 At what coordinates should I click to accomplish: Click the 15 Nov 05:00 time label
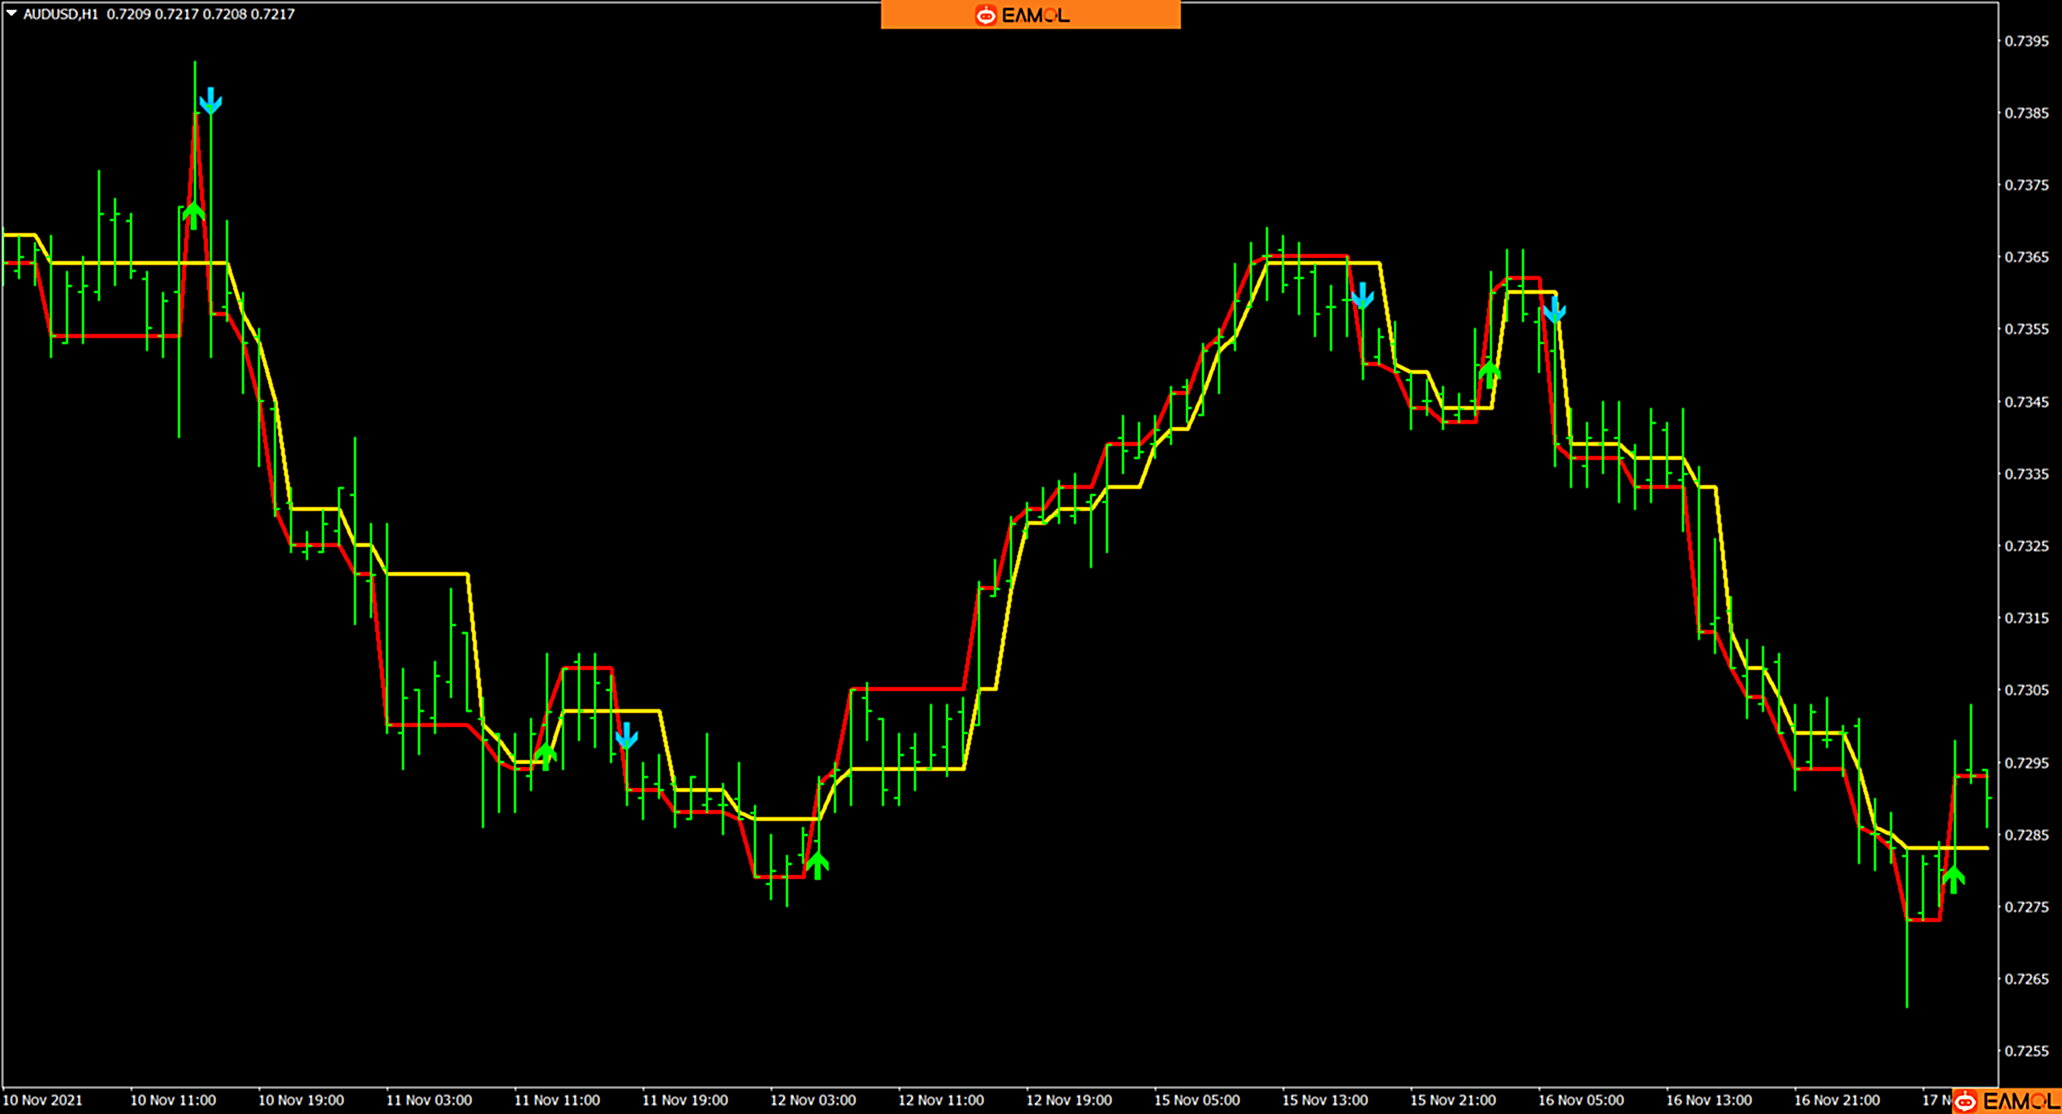click(x=1197, y=1100)
